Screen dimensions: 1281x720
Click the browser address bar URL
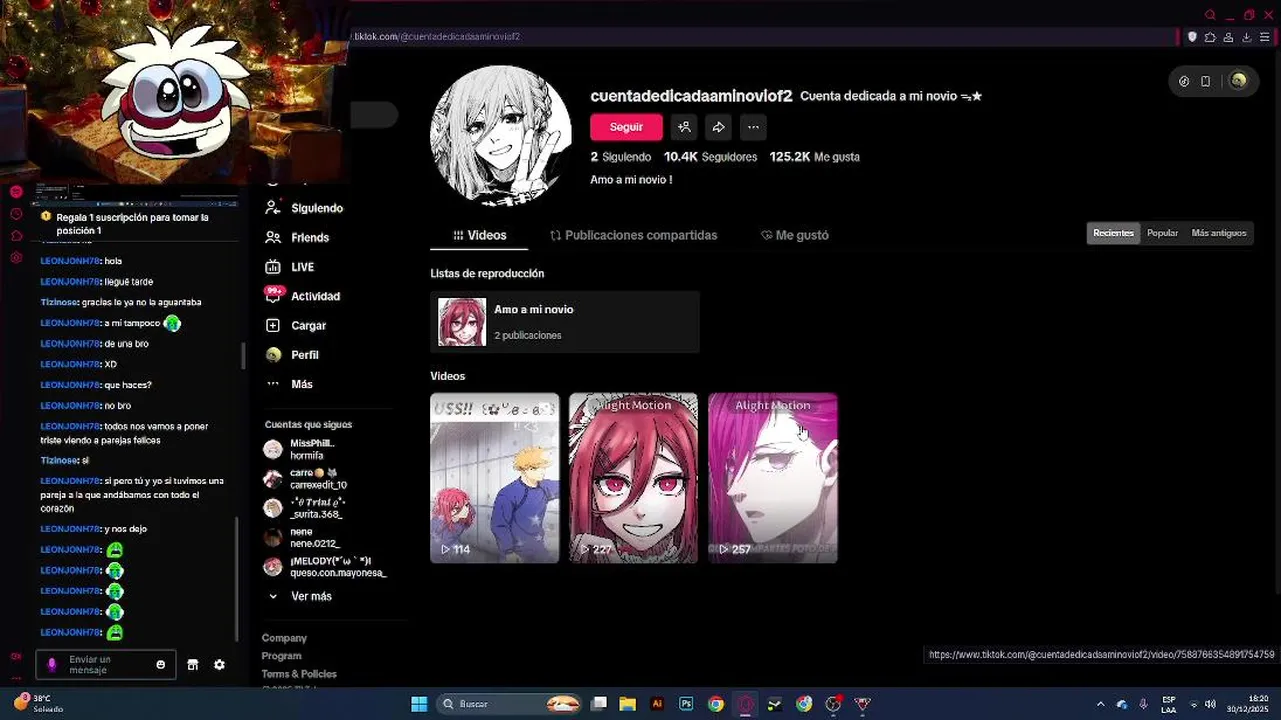point(437,37)
